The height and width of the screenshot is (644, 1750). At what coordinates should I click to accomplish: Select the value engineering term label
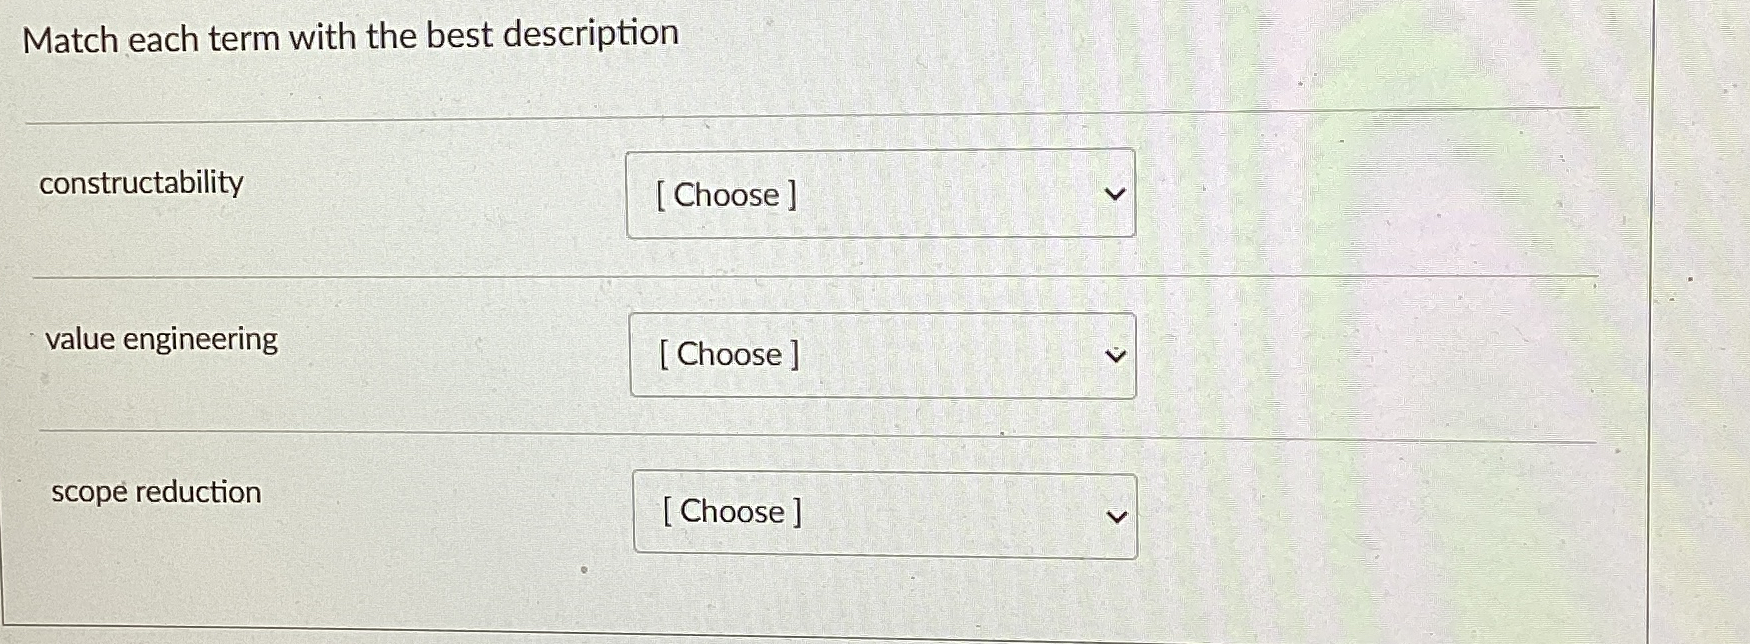pyautogui.click(x=161, y=339)
